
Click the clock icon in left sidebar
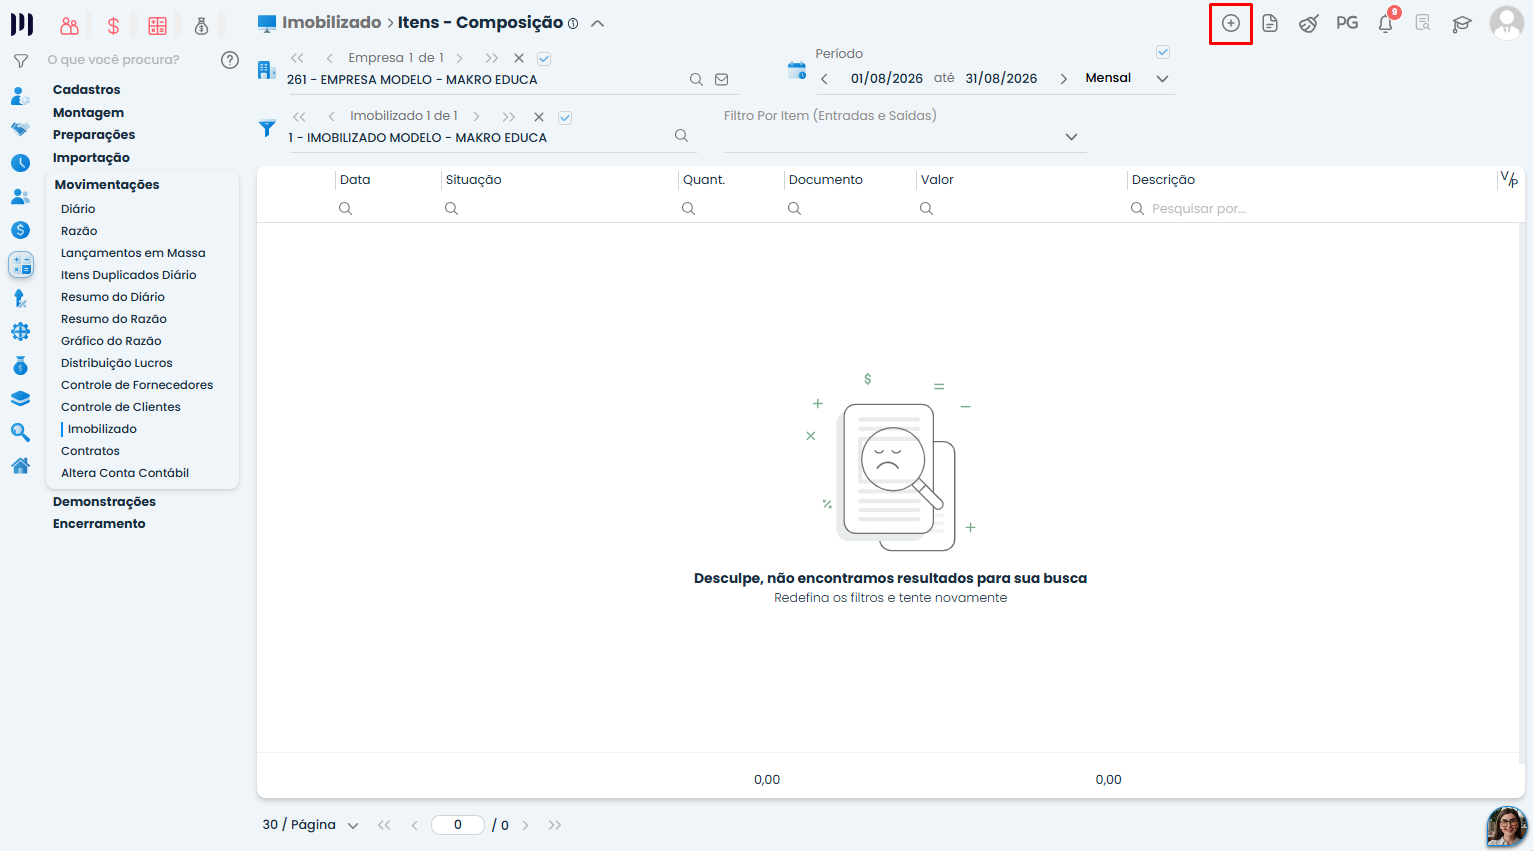click(20, 163)
